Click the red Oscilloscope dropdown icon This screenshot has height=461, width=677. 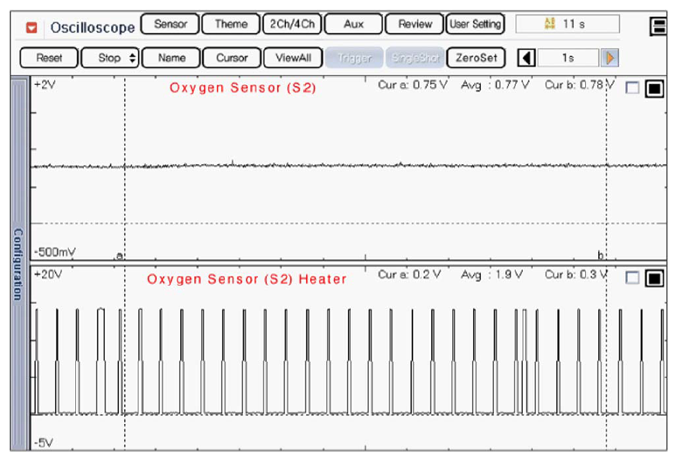coord(32,25)
